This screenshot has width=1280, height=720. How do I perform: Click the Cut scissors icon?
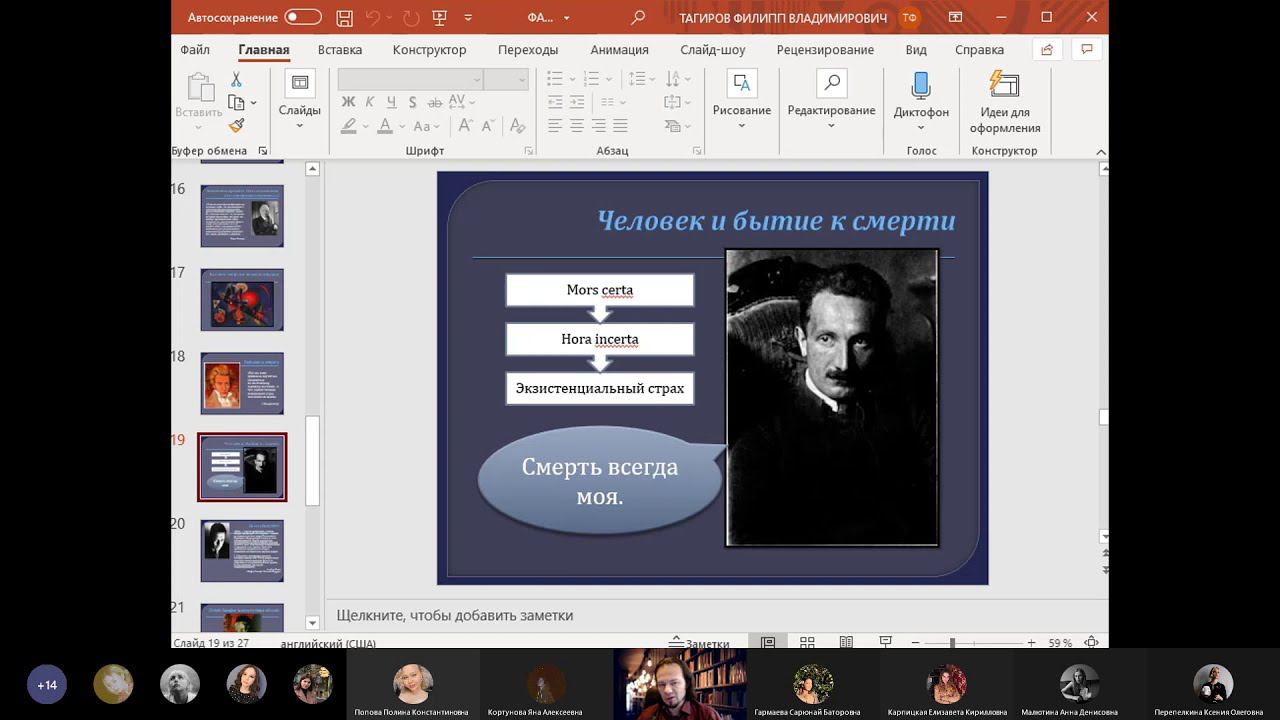coord(236,79)
